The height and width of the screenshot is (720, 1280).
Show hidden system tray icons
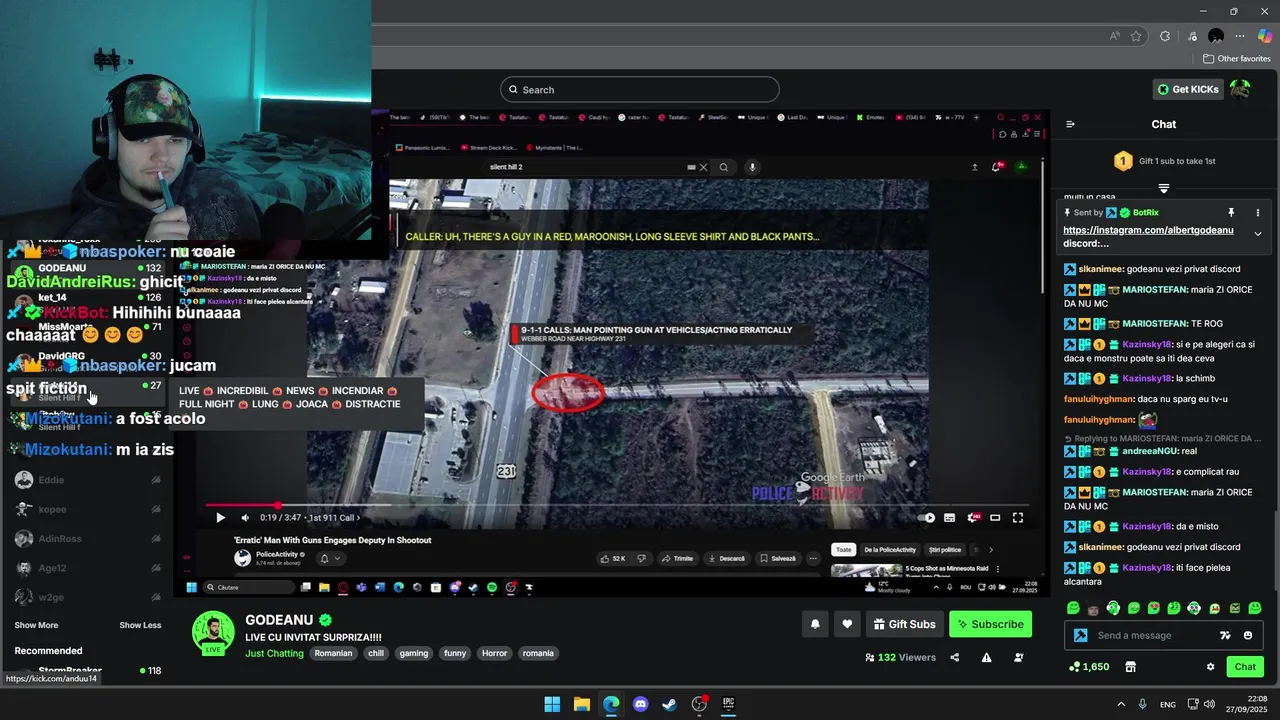tap(1121, 704)
